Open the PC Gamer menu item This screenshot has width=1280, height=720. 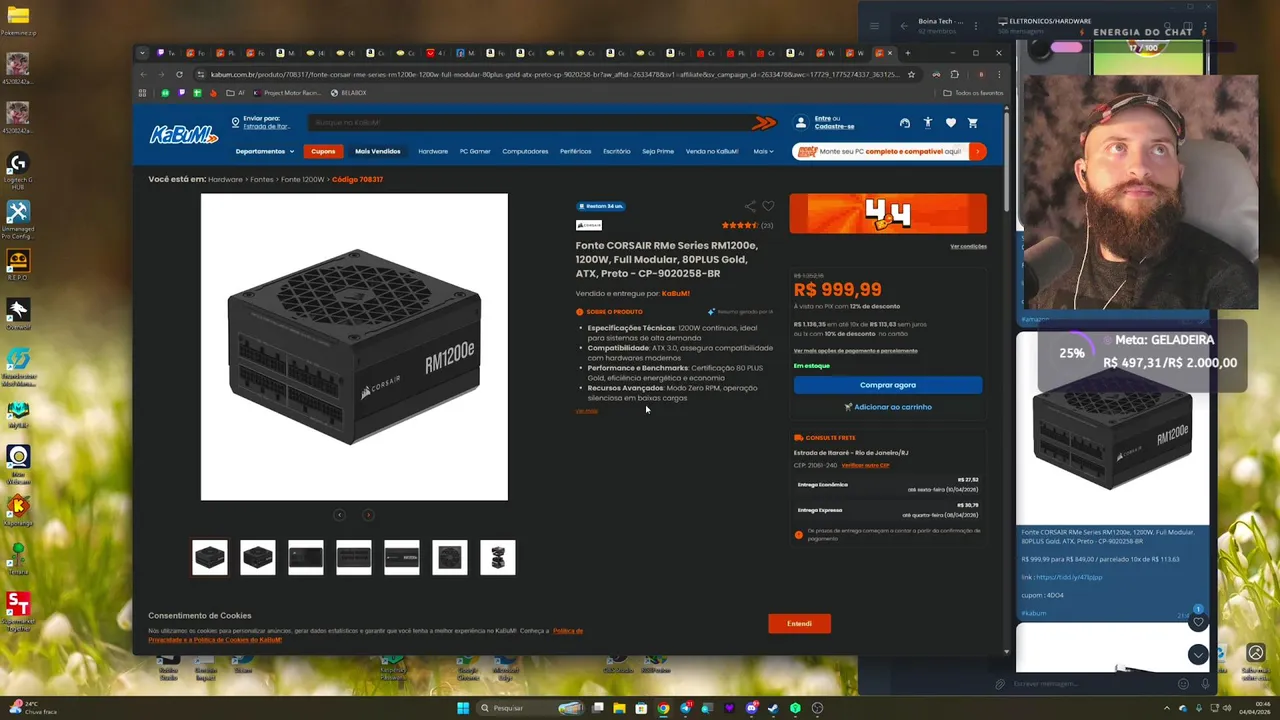(475, 152)
